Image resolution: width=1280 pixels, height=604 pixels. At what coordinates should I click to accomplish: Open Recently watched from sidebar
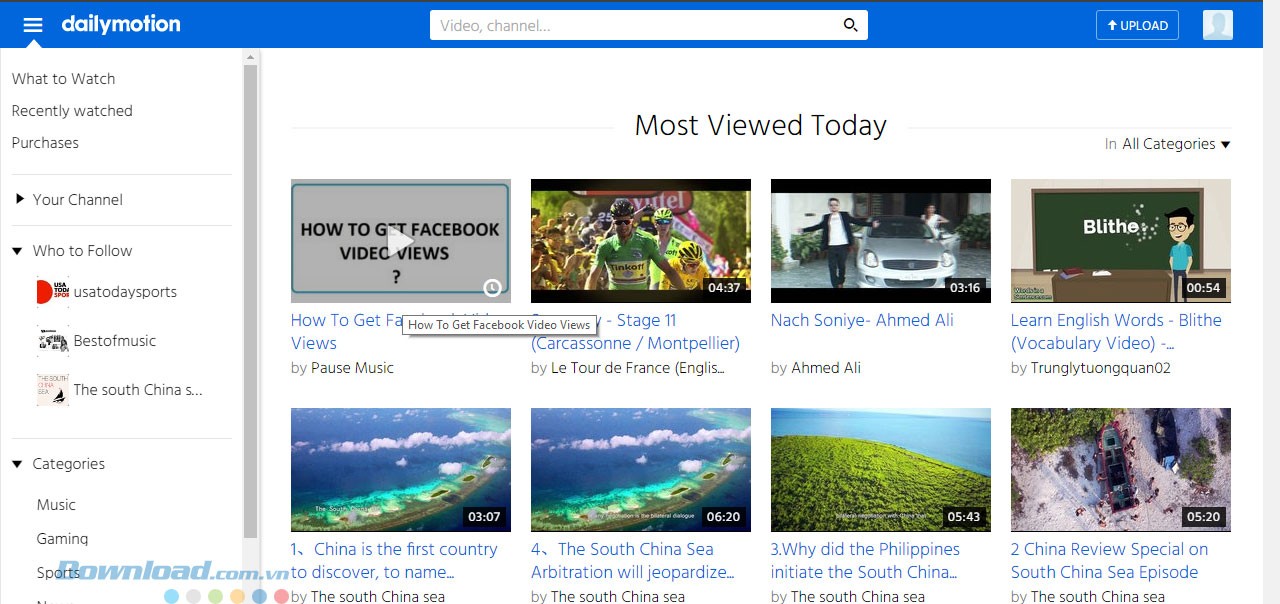(x=72, y=111)
